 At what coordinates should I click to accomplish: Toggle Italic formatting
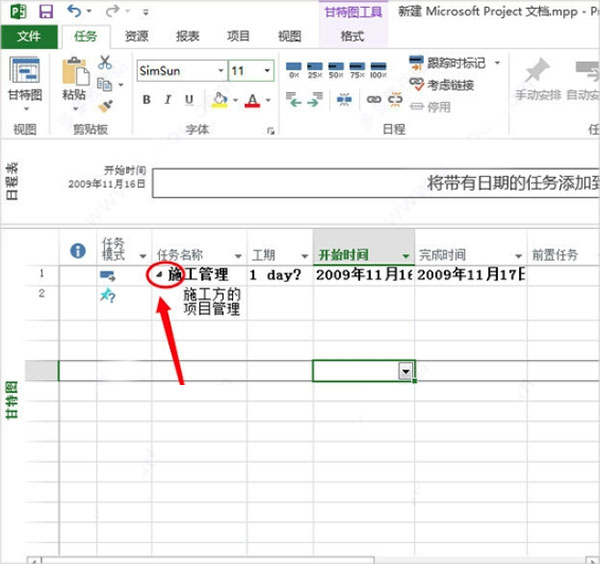[168, 100]
